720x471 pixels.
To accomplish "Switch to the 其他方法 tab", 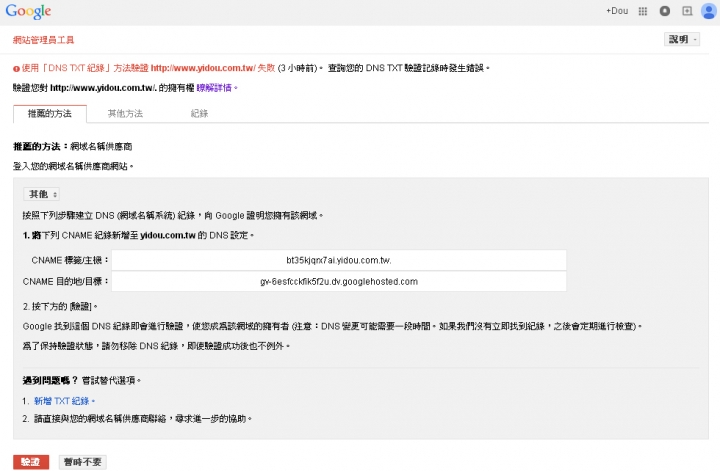I will pyautogui.click(x=125, y=114).
